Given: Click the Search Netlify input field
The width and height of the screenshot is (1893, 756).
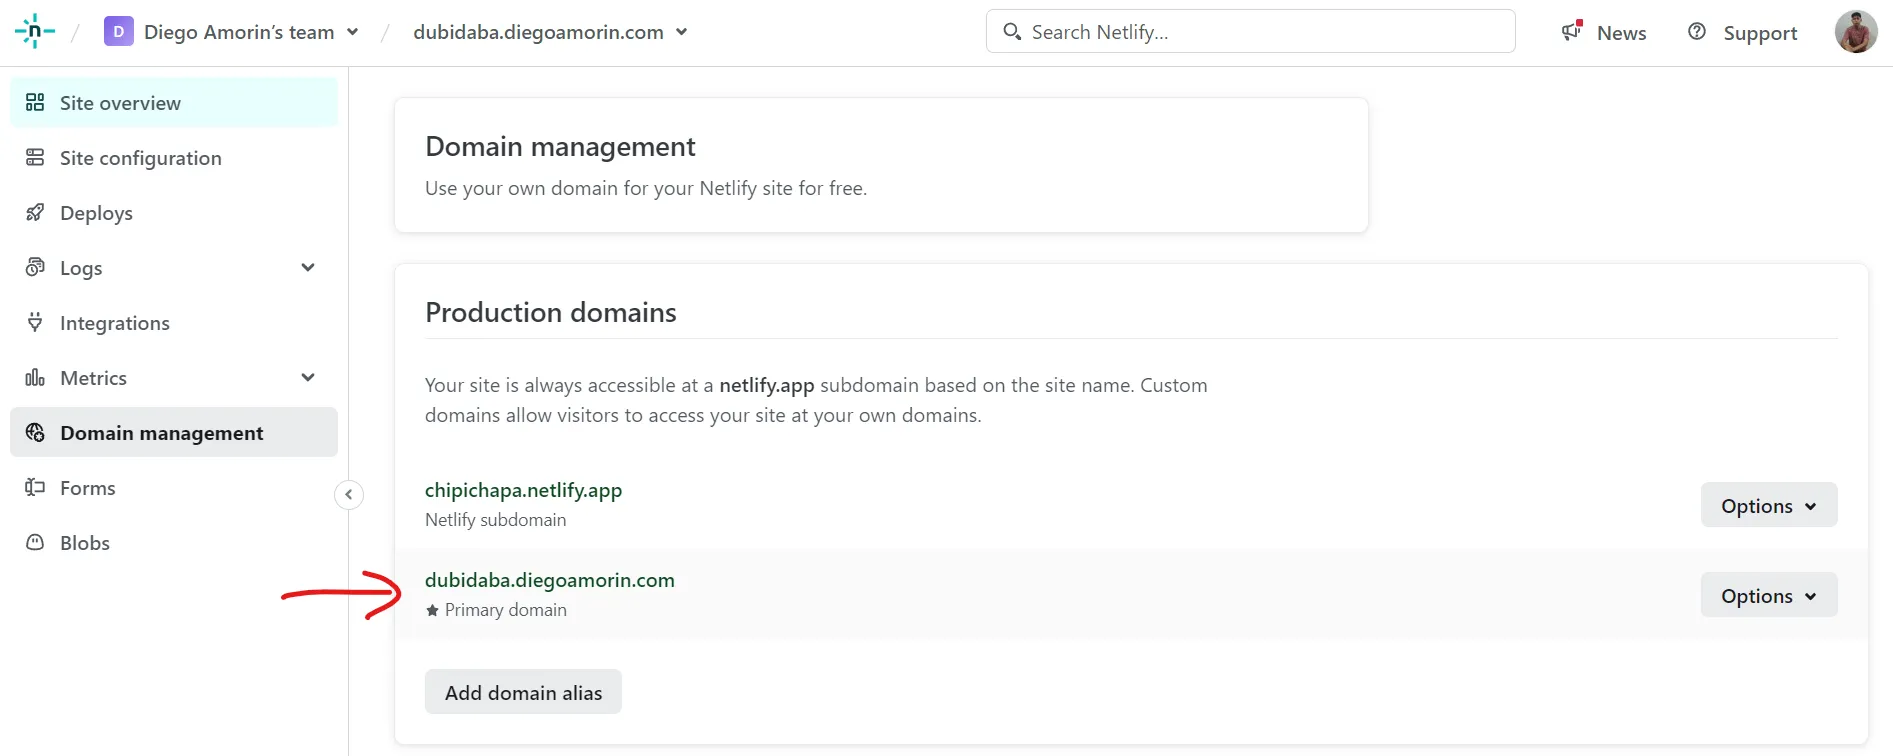Looking at the screenshot, I should (1251, 32).
